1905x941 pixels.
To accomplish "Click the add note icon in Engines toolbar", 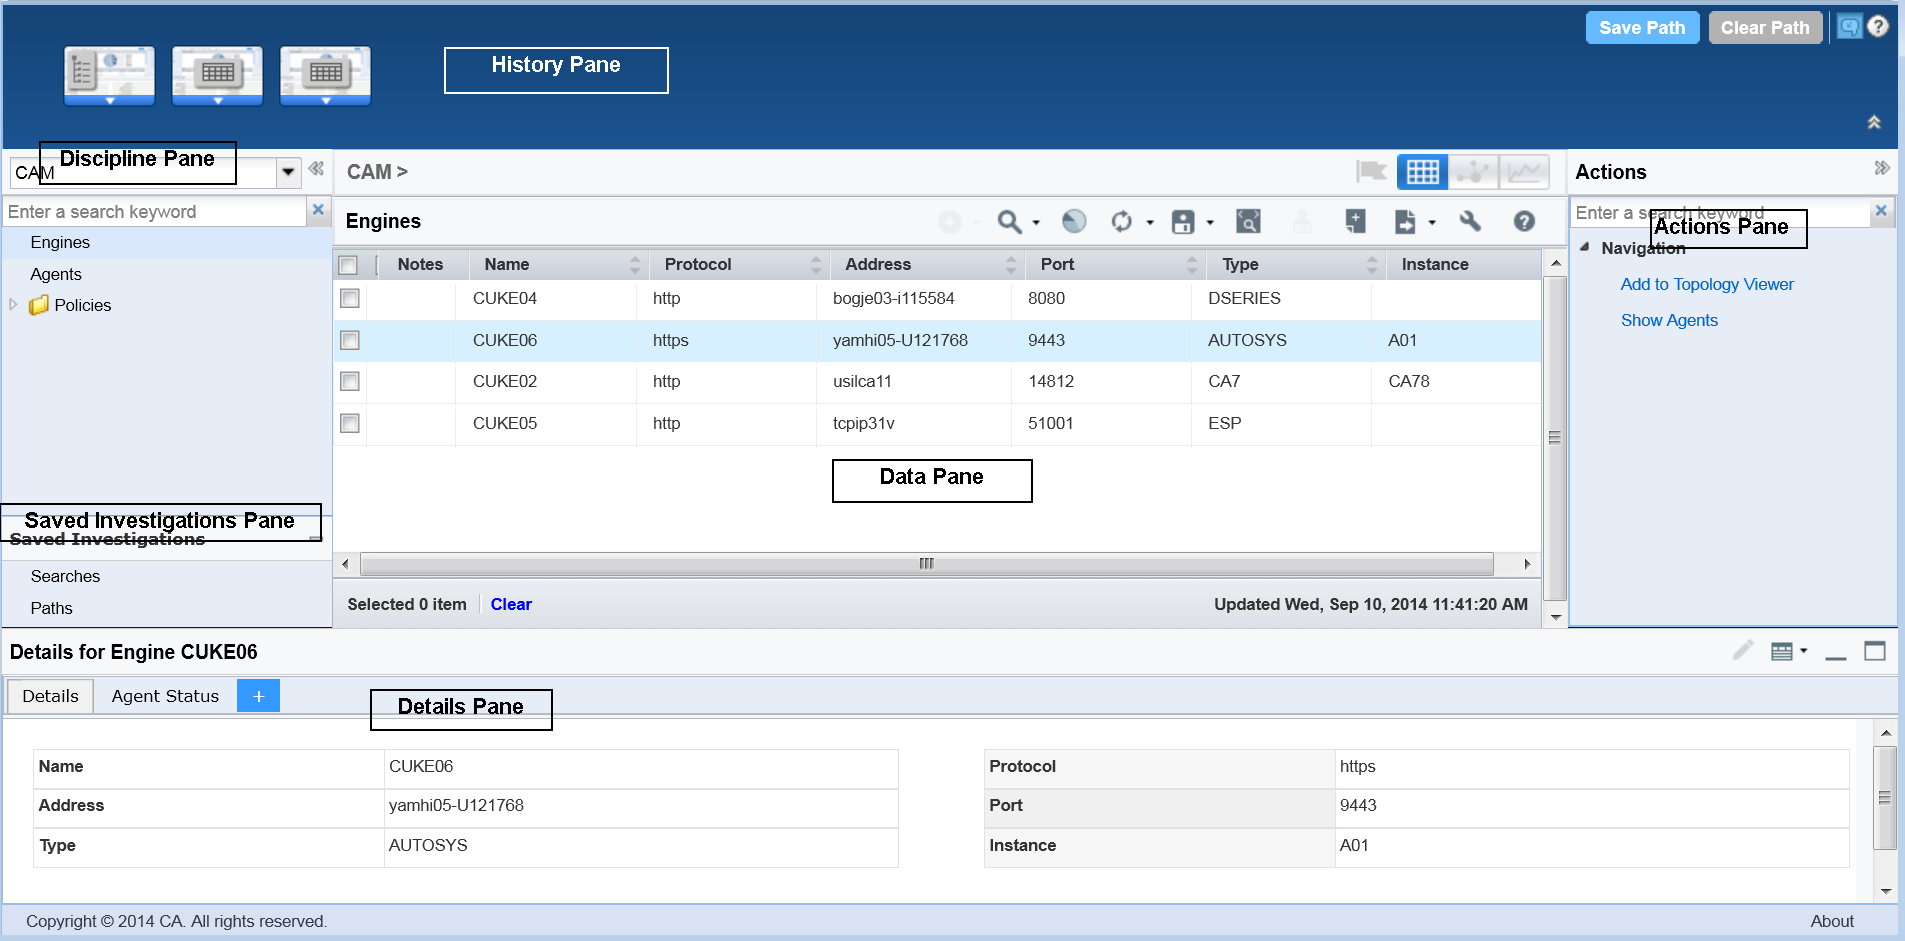I will click(x=1355, y=222).
